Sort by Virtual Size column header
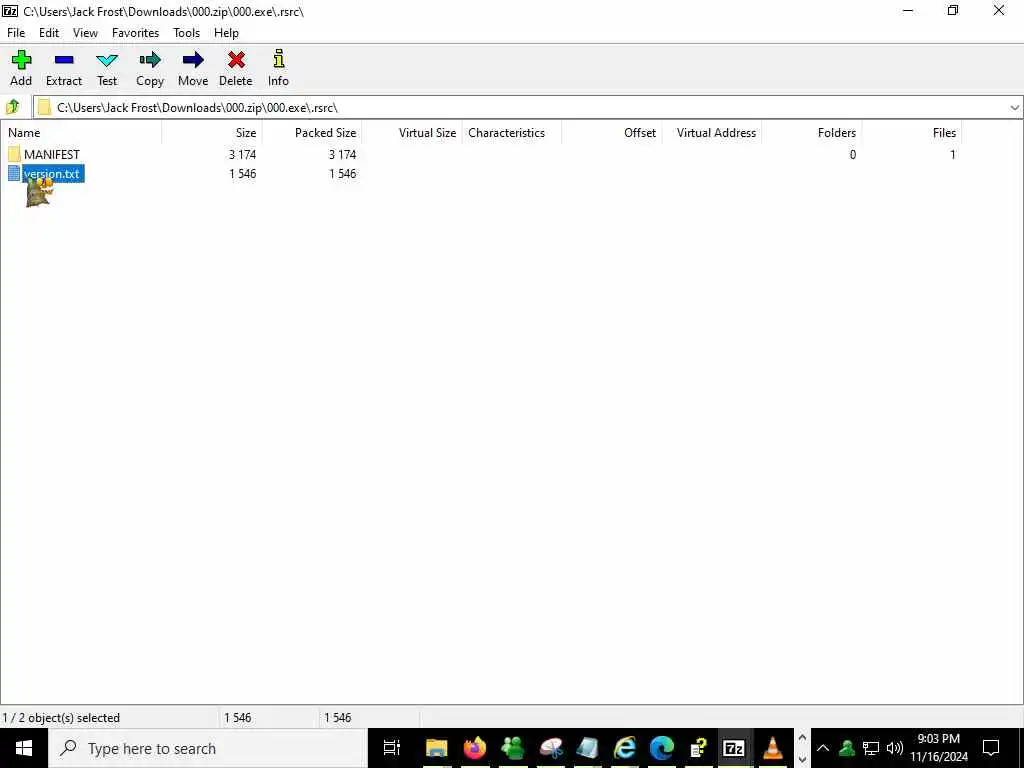The image size is (1024, 768). pyautogui.click(x=411, y=133)
